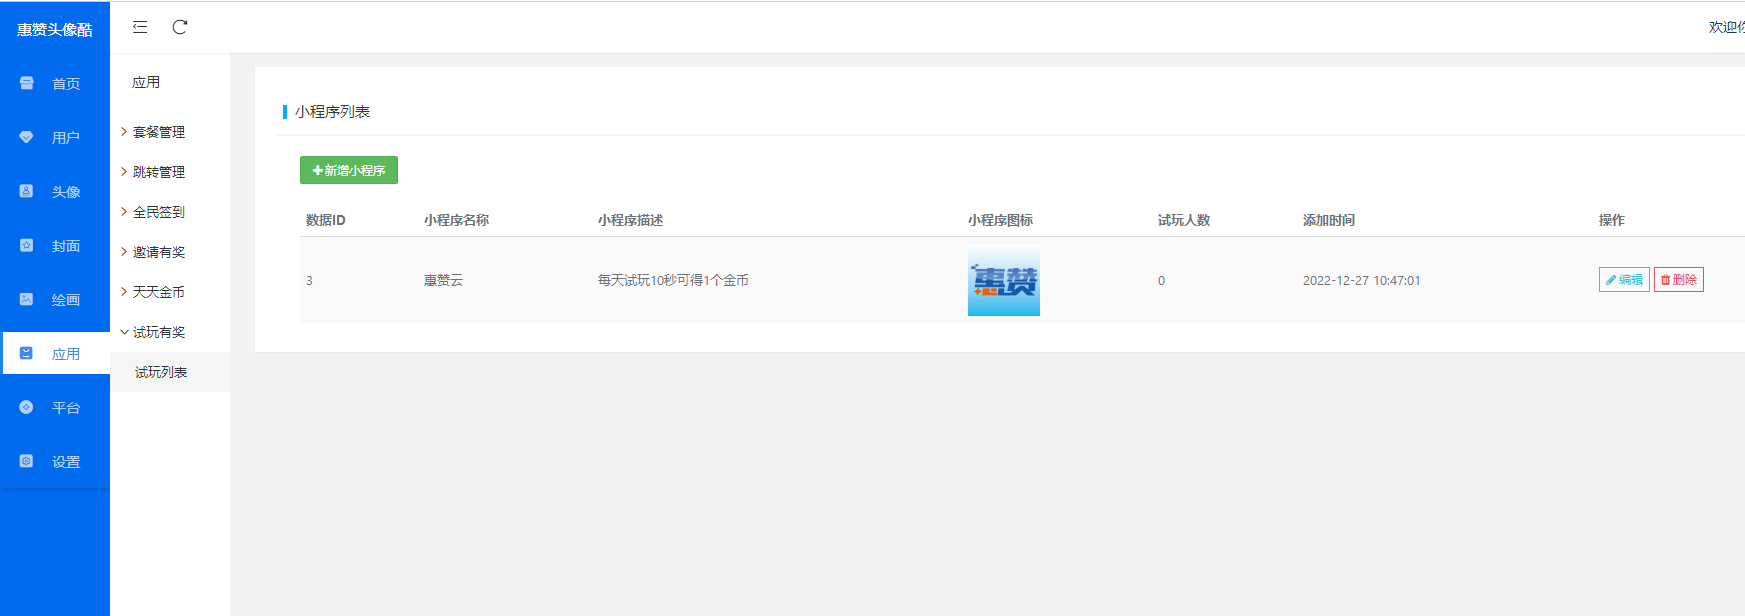Select the active 应用 menu item

[55, 353]
